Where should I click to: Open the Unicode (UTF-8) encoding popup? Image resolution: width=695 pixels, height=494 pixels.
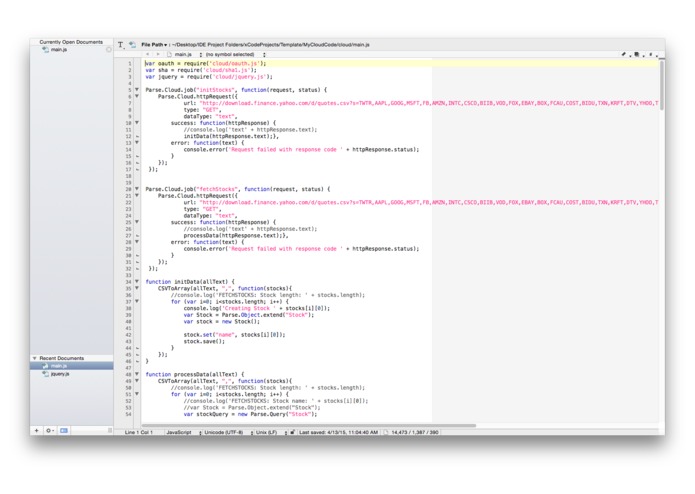[228, 432]
